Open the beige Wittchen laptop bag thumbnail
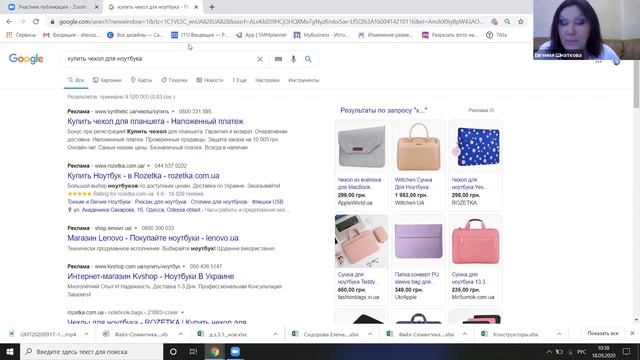The width and height of the screenshot is (640, 360). click(418, 147)
